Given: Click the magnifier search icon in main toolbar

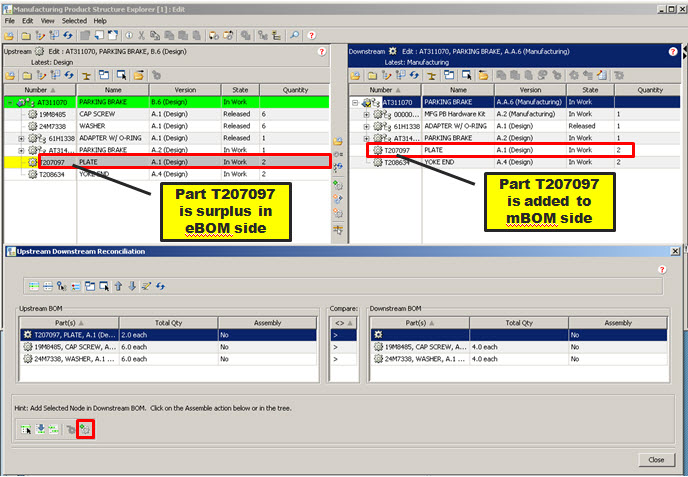Looking at the screenshot, I should (294, 36).
